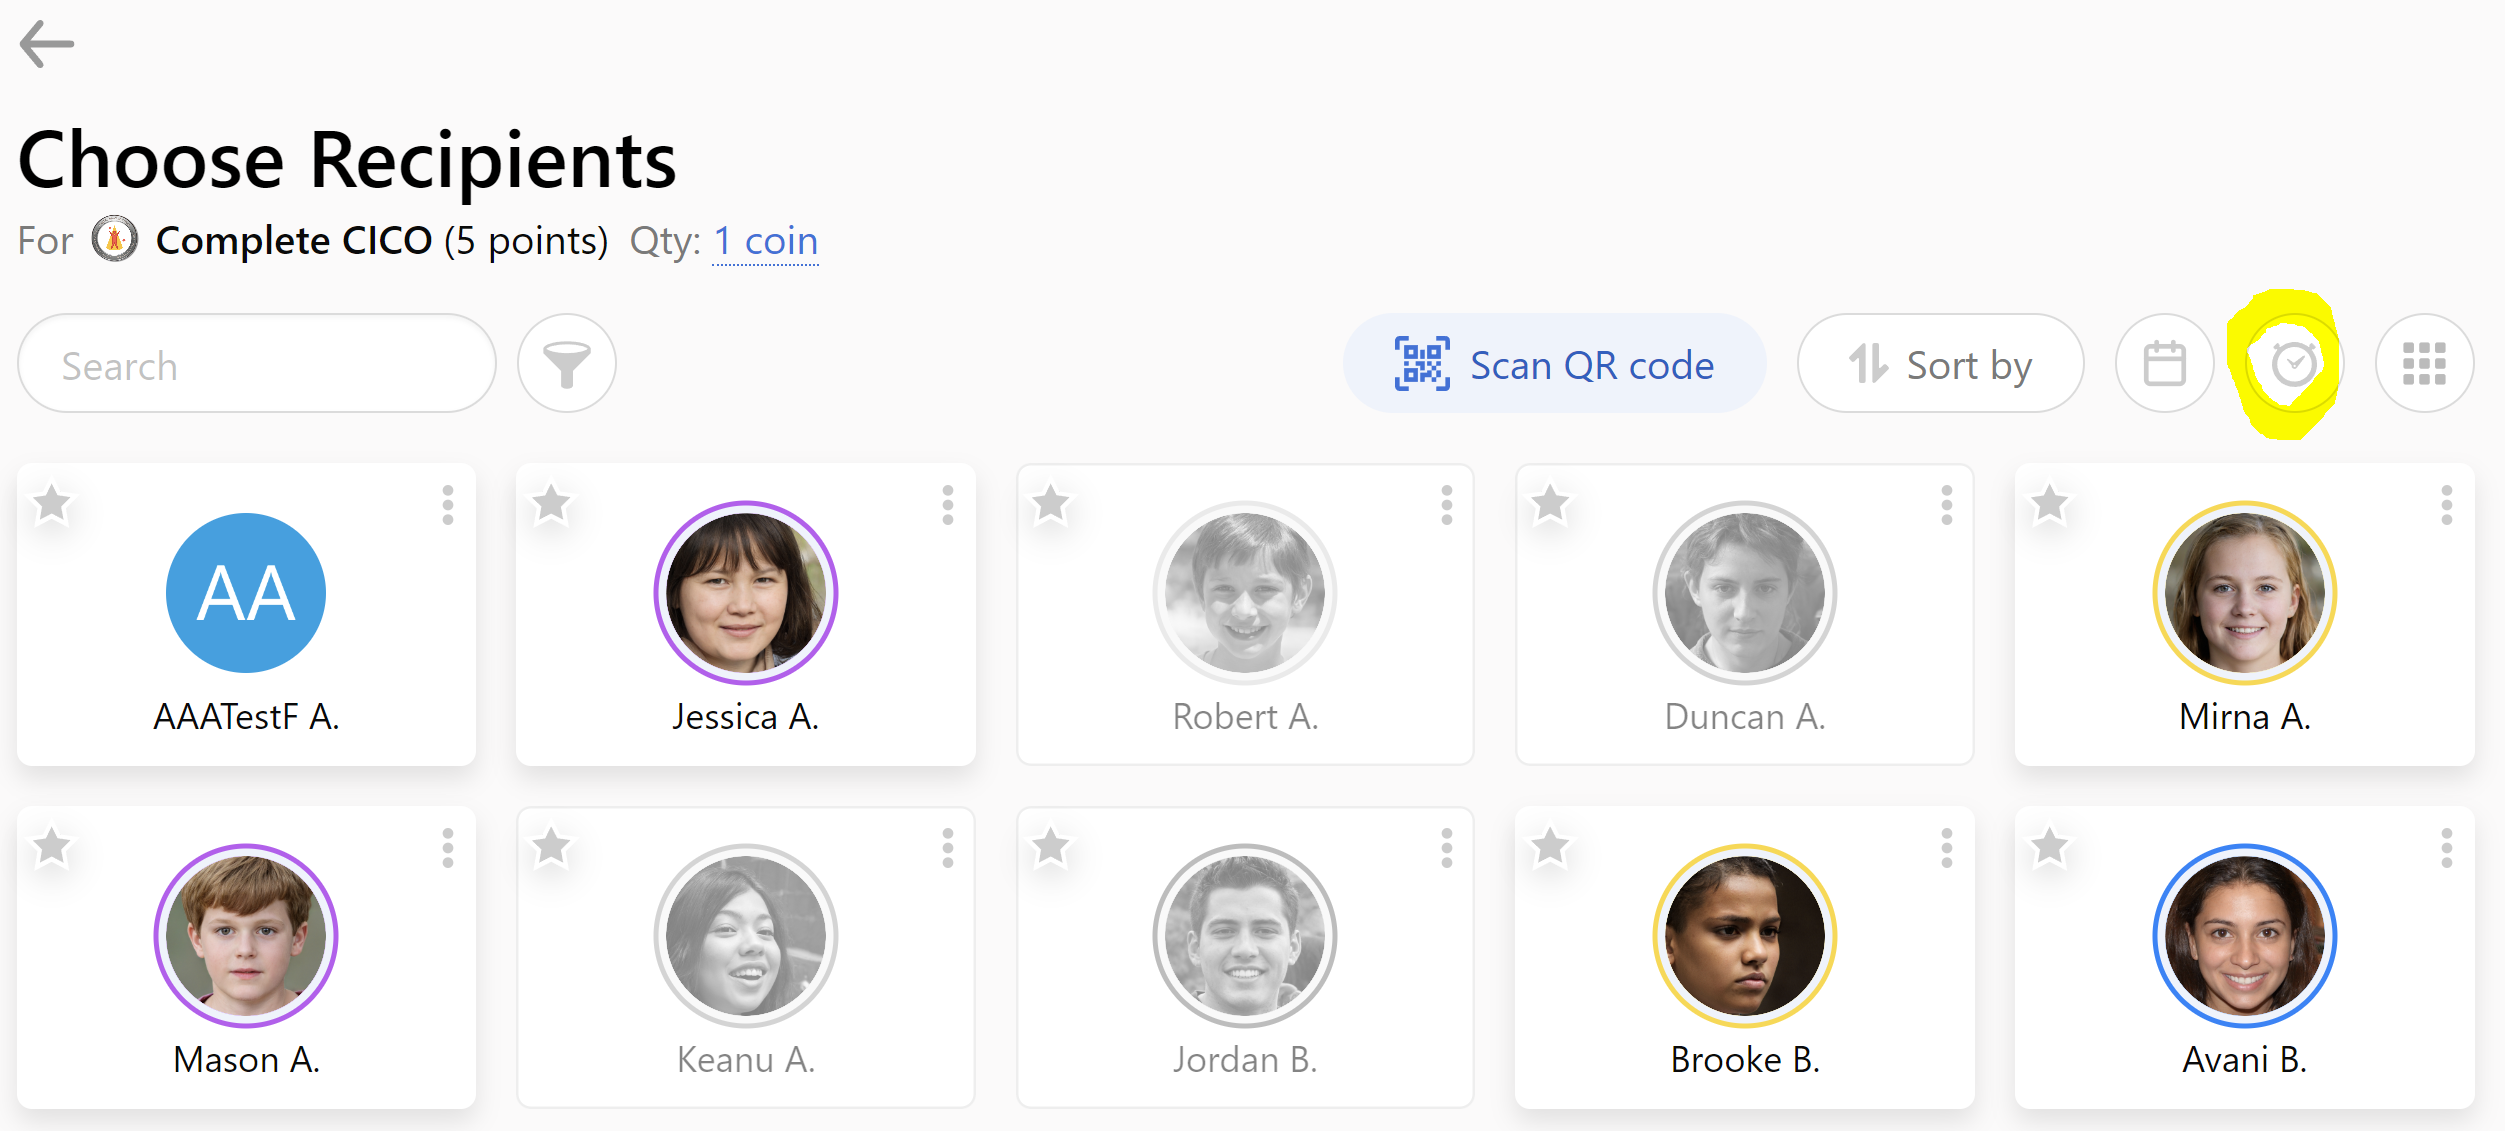Open the Sort by dropdown

tap(1940, 363)
